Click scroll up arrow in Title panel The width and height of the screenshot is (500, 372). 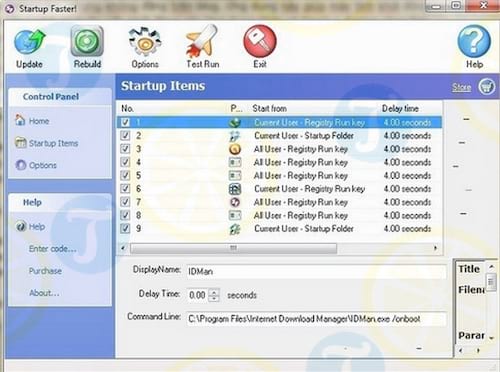click(491, 267)
